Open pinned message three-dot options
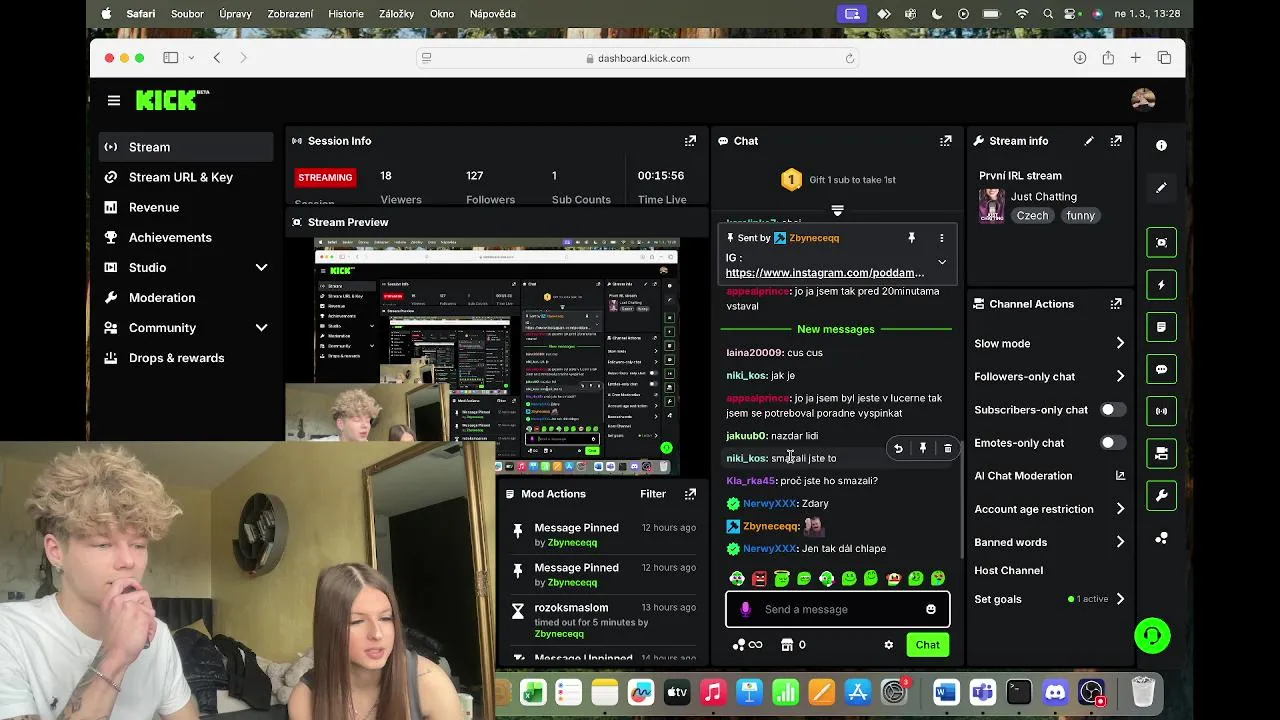 (941, 238)
